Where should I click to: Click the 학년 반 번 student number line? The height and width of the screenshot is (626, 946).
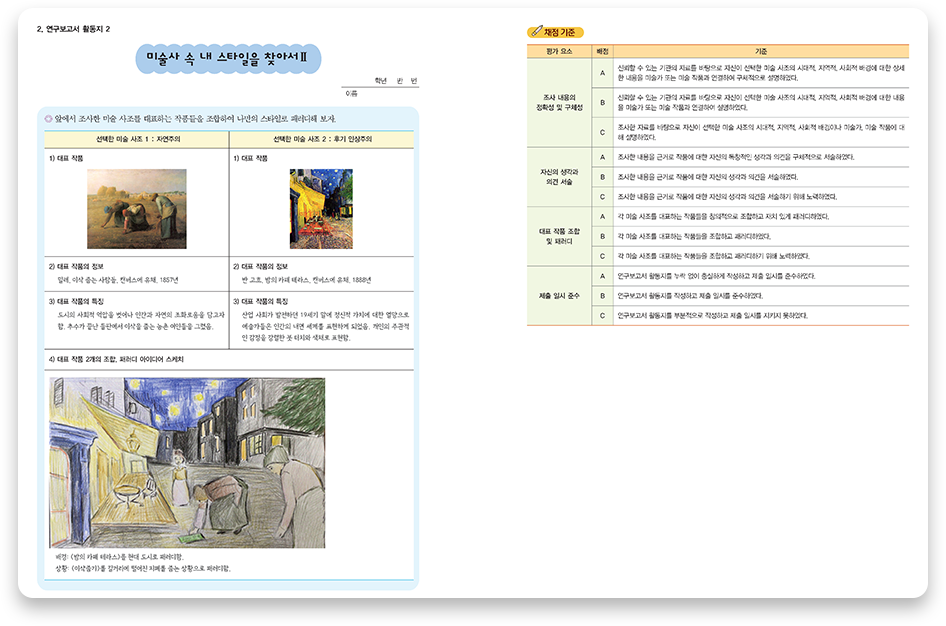395,81
